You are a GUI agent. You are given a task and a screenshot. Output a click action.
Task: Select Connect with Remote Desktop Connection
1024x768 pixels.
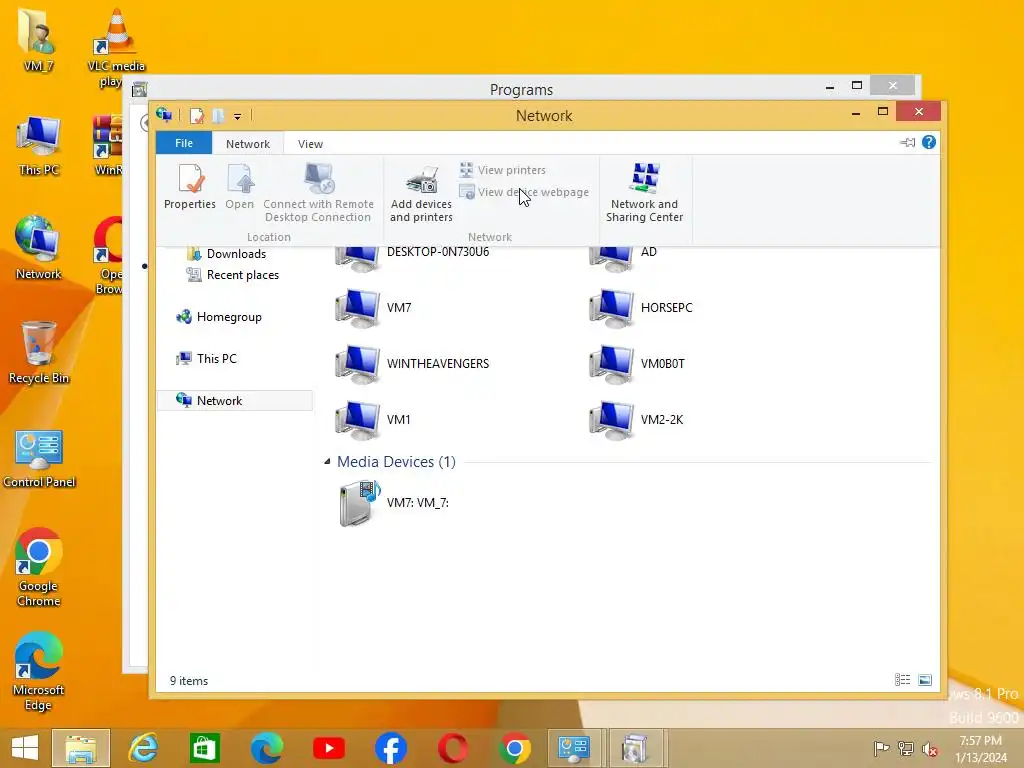tap(319, 193)
